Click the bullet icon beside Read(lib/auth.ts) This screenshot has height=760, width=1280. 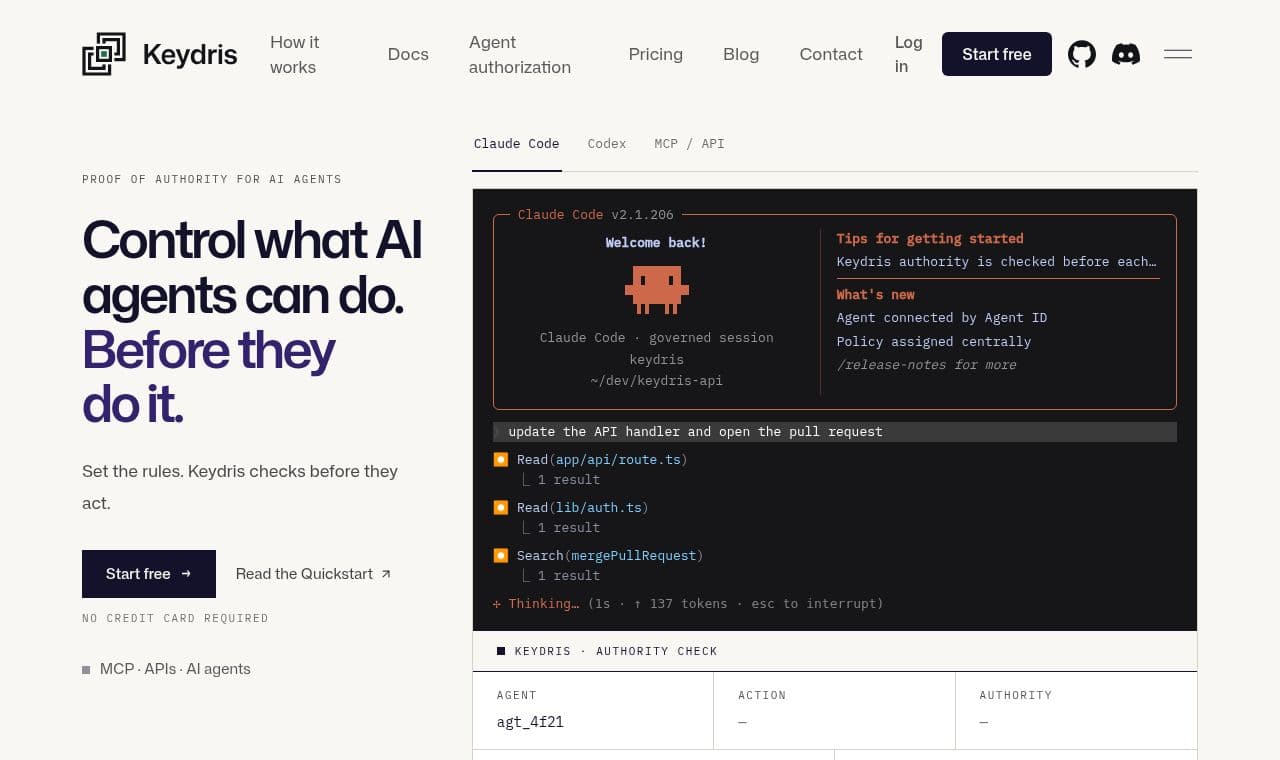(501, 508)
